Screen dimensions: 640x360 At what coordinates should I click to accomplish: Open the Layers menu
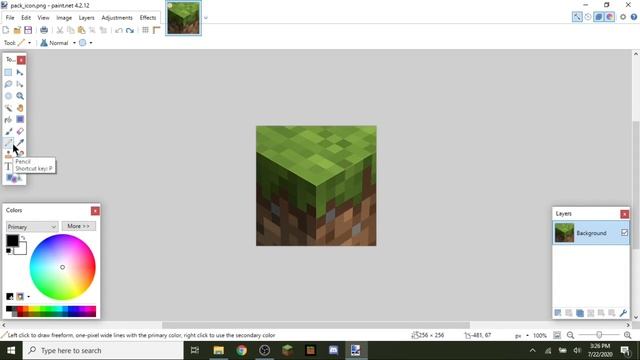tap(86, 18)
